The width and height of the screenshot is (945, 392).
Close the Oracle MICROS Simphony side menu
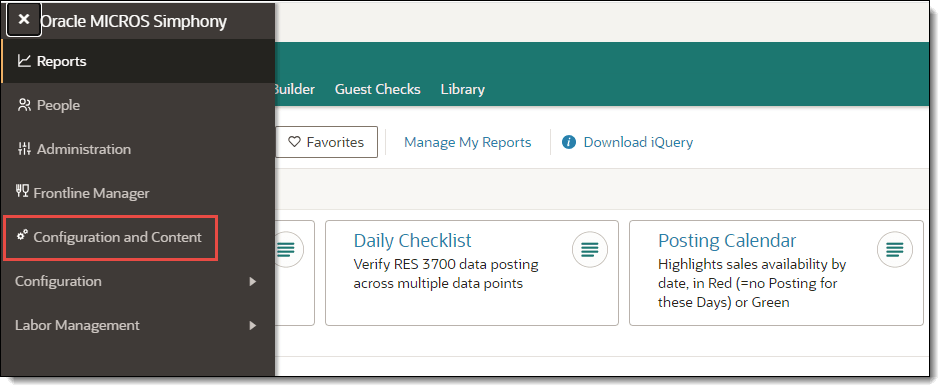coord(24,19)
